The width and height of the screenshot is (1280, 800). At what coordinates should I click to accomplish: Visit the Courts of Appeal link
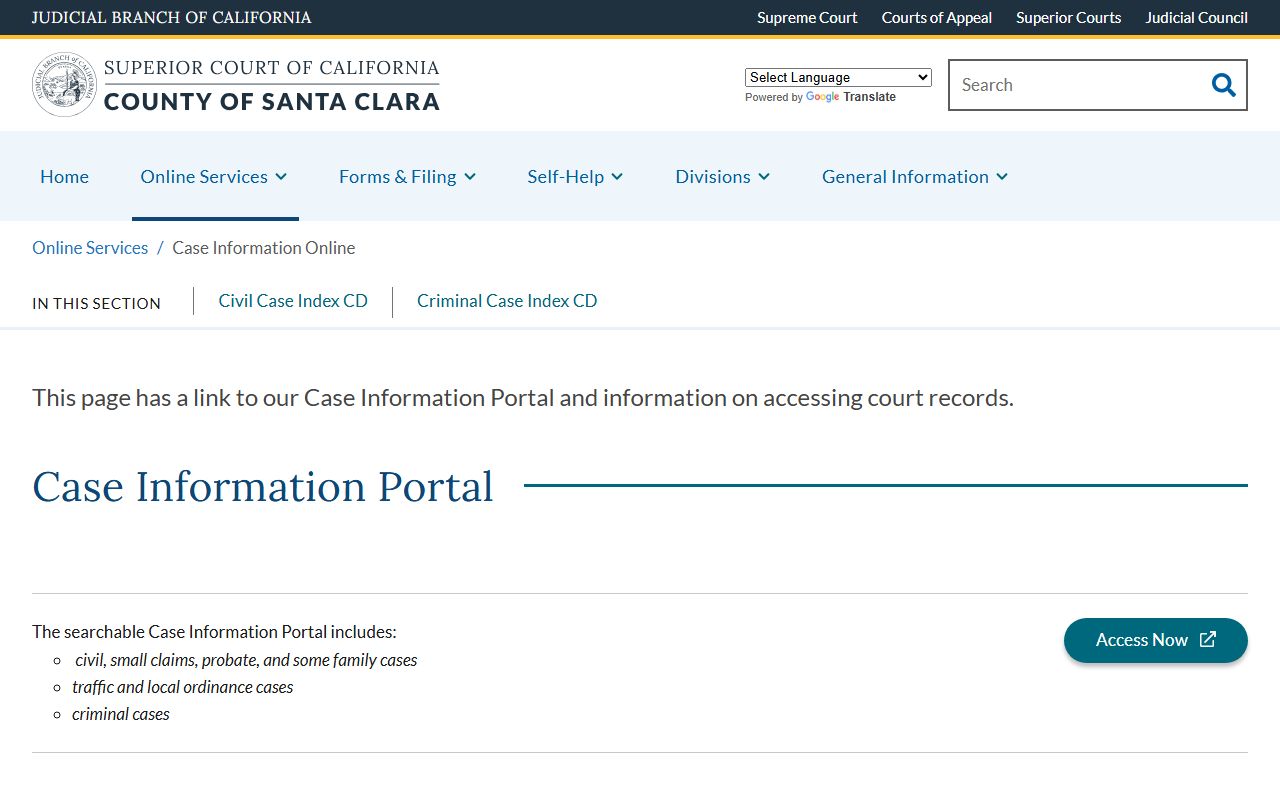pyautogui.click(x=937, y=18)
